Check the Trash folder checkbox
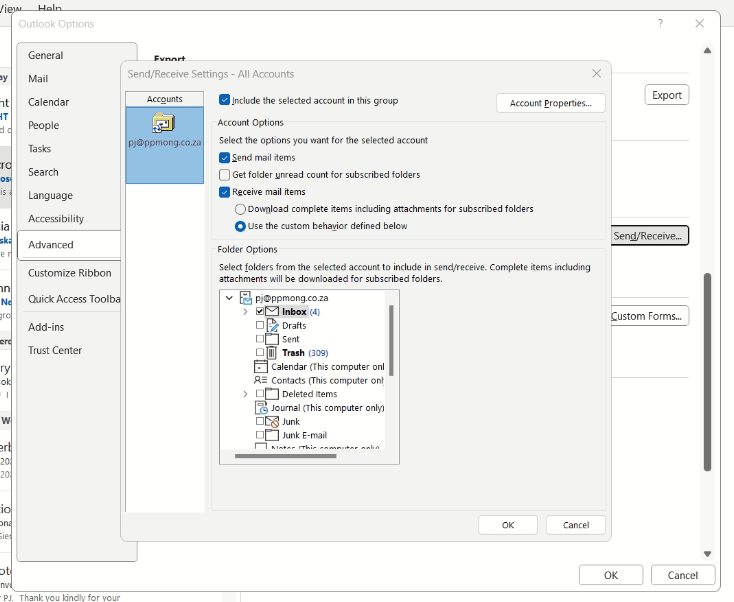This screenshot has height=602, width=734. click(260, 352)
